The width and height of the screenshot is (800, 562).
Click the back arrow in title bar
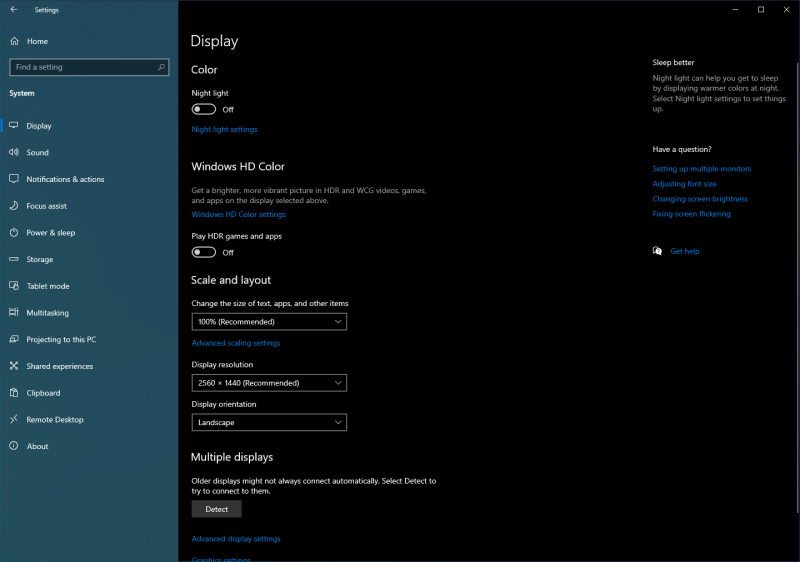(x=14, y=10)
